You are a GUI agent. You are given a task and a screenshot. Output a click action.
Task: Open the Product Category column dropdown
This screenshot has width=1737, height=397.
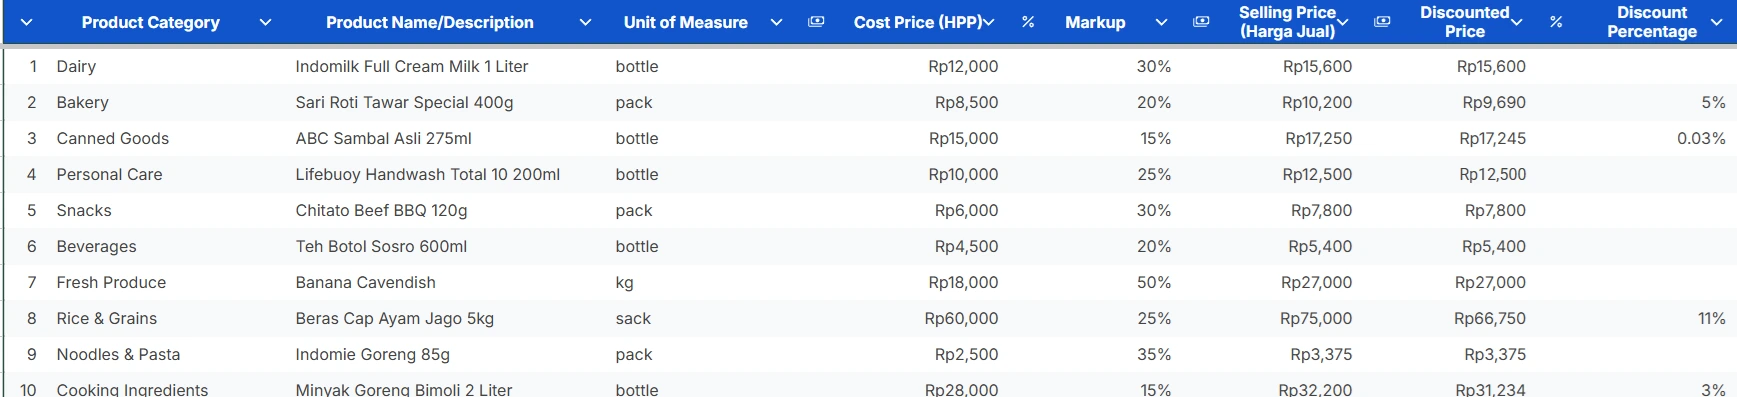point(265,22)
